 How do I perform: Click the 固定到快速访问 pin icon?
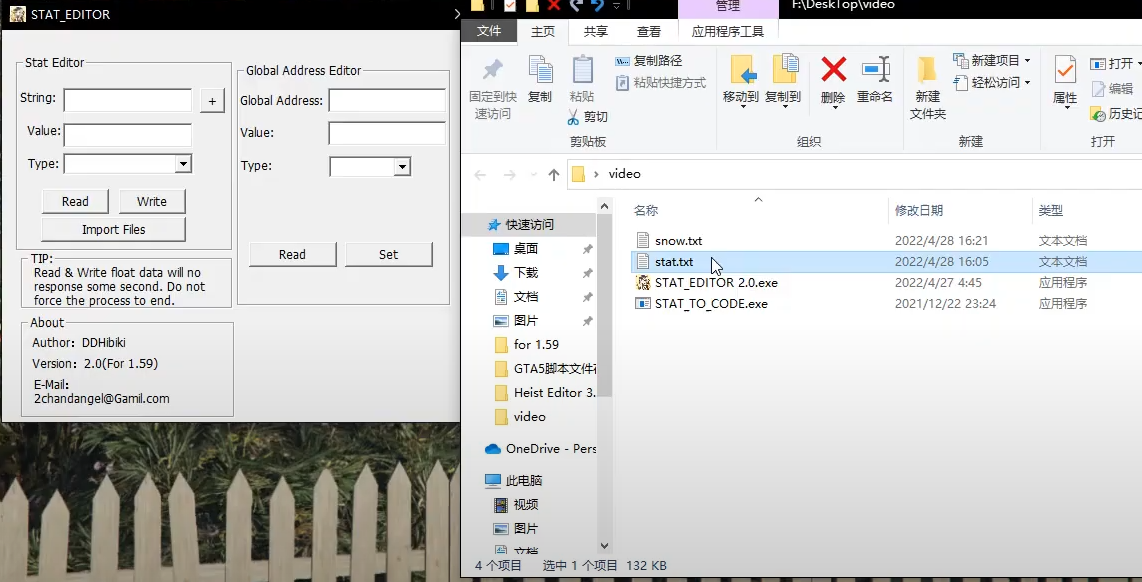pyautogui.click(x=493, y=70)
